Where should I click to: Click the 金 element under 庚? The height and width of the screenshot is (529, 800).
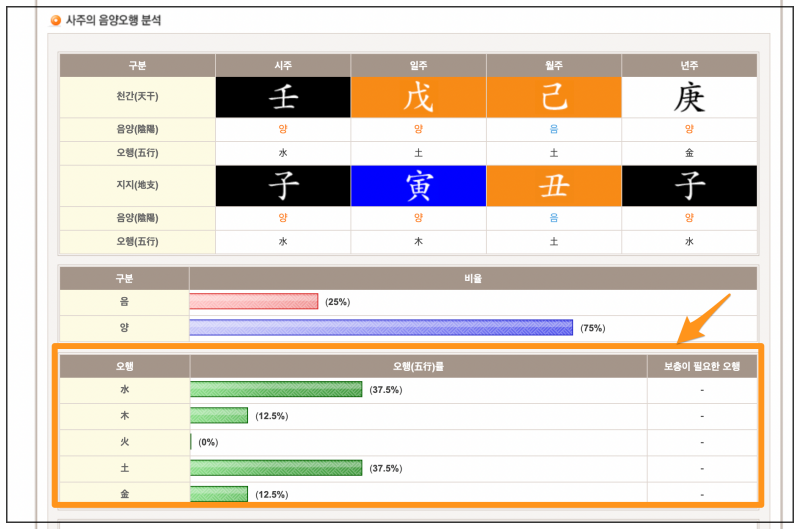689,153
